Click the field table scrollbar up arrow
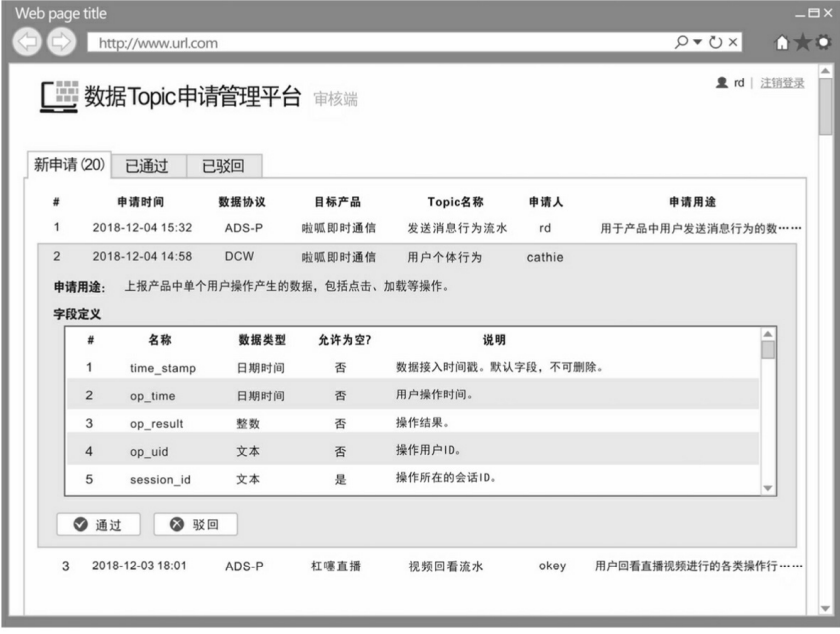 tap(768, 334)
